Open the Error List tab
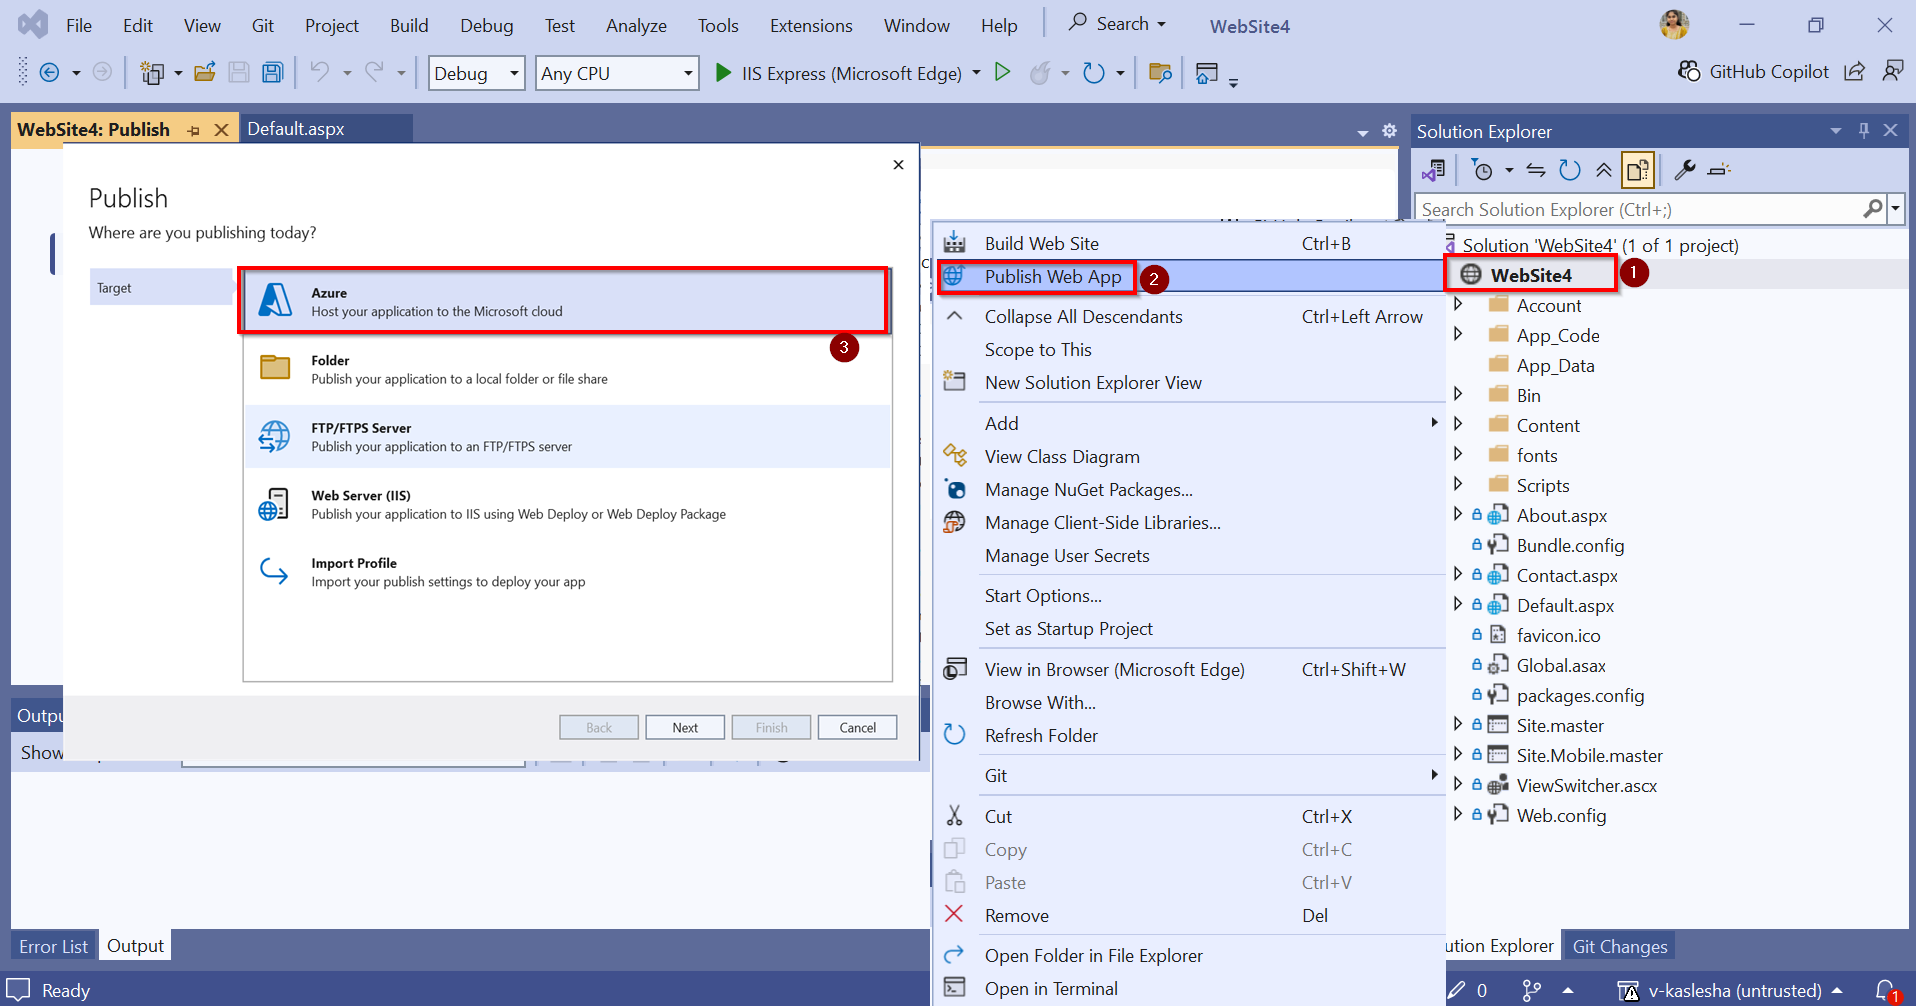Screen dimensions: 1916x1006 [x=53, y=946]
